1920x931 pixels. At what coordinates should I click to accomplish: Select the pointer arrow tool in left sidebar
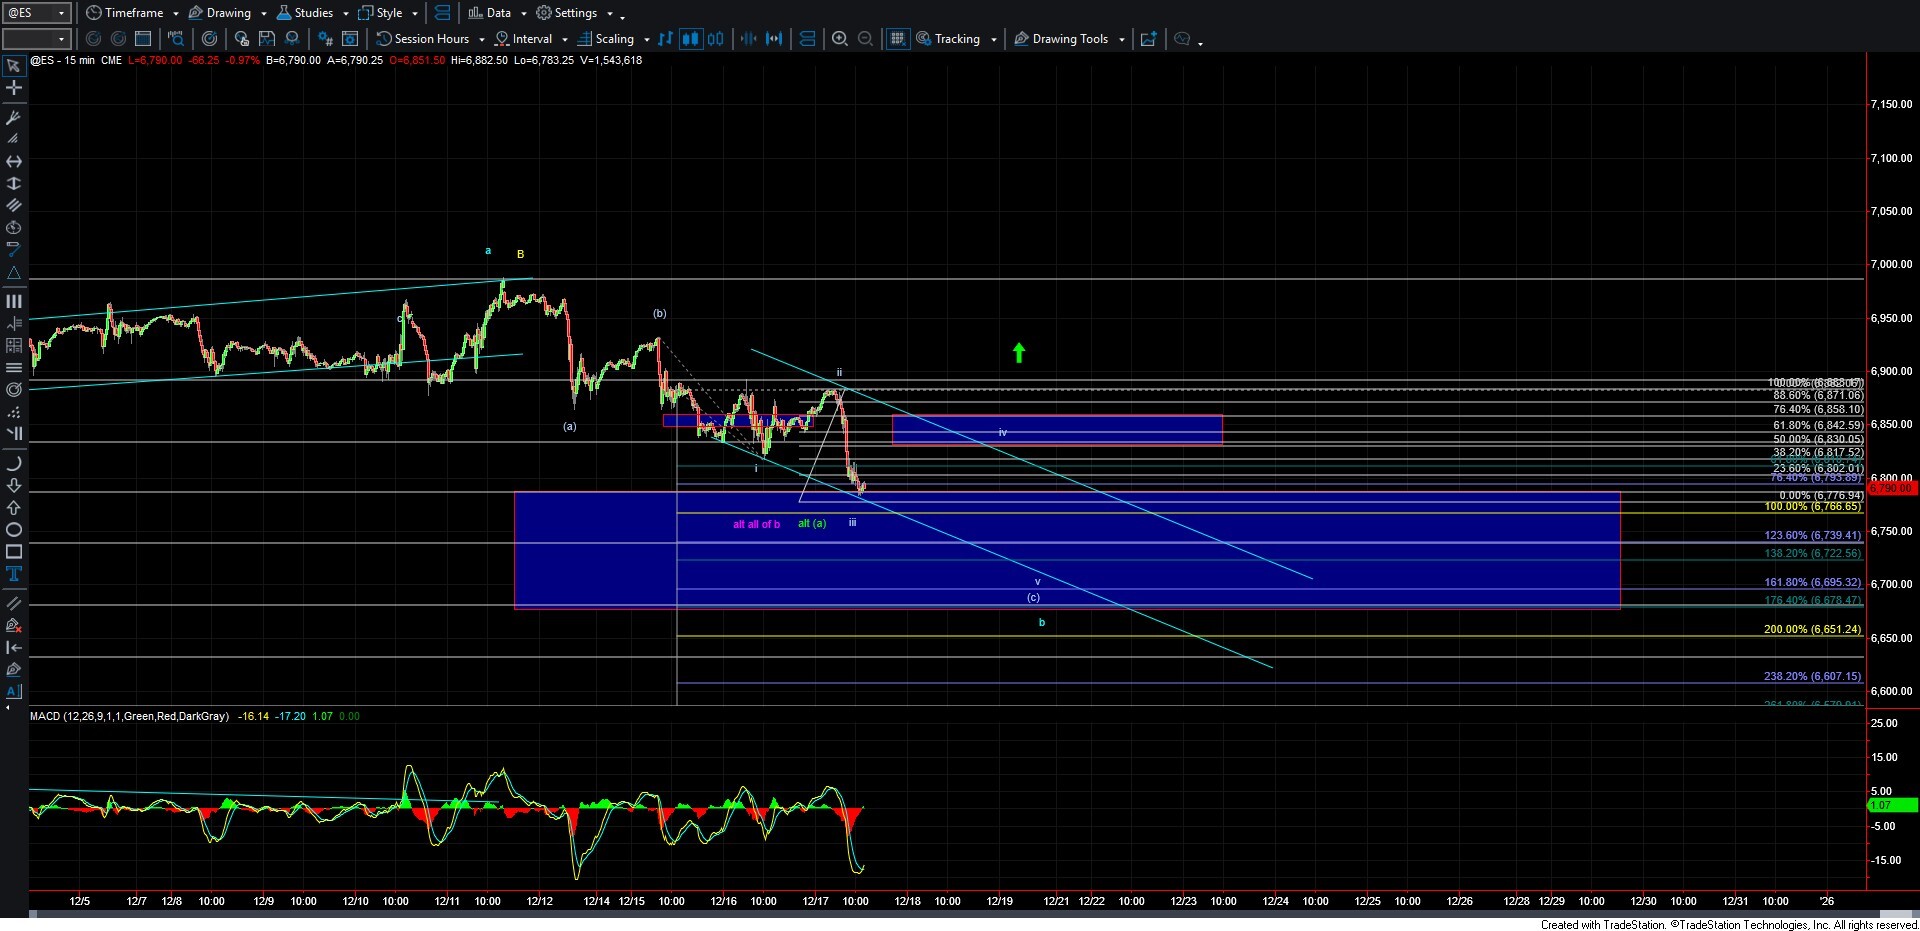pos(14,66)
